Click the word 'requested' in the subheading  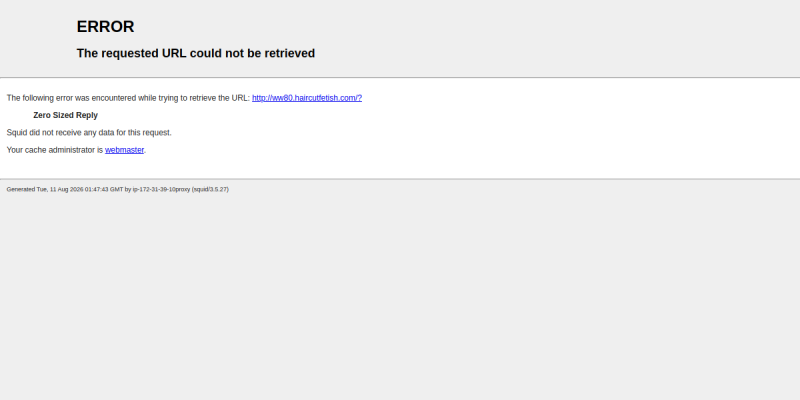tap(130, 54)
